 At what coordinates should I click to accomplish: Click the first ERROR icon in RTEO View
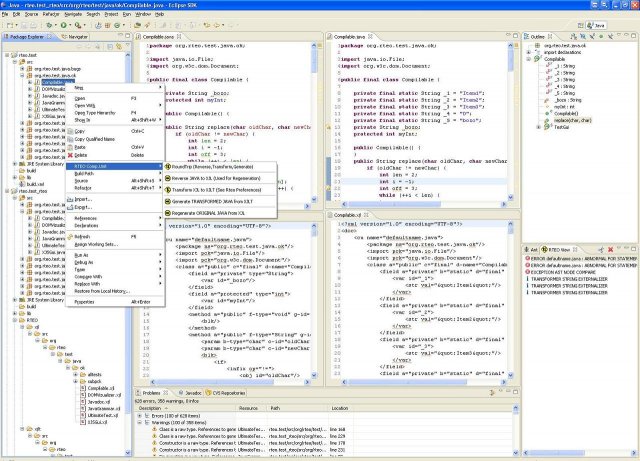tap(527, 258)
